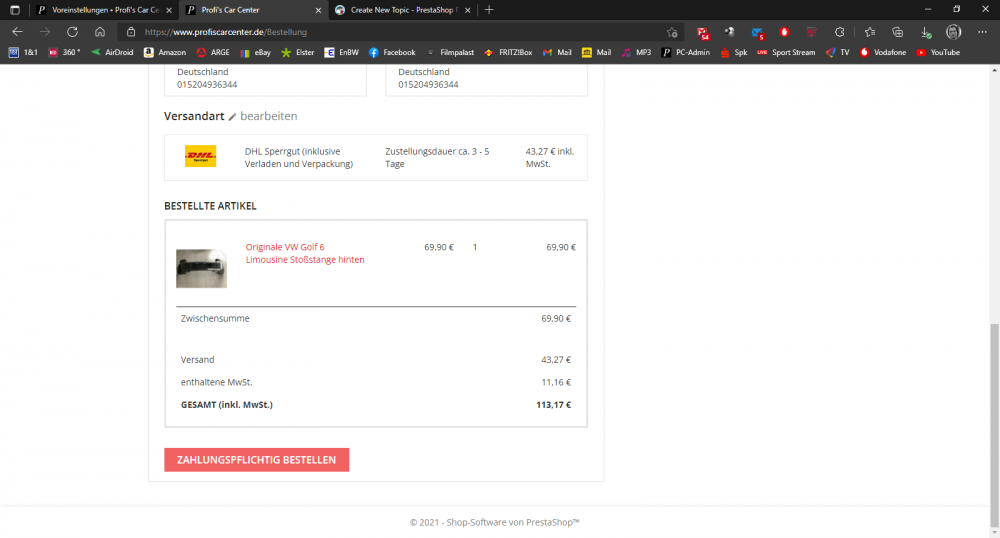Image resolution: width=1000 pixels, height=538 pixels.
Task: Add this page to favorites
Action: [672, 32]
